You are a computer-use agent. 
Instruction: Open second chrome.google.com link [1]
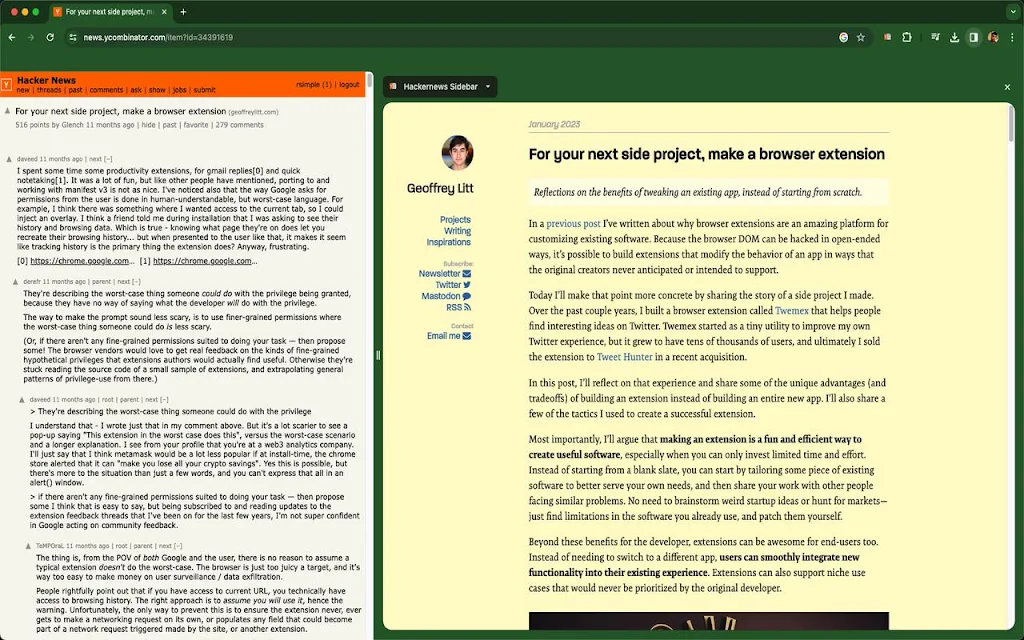pos(205,261)
